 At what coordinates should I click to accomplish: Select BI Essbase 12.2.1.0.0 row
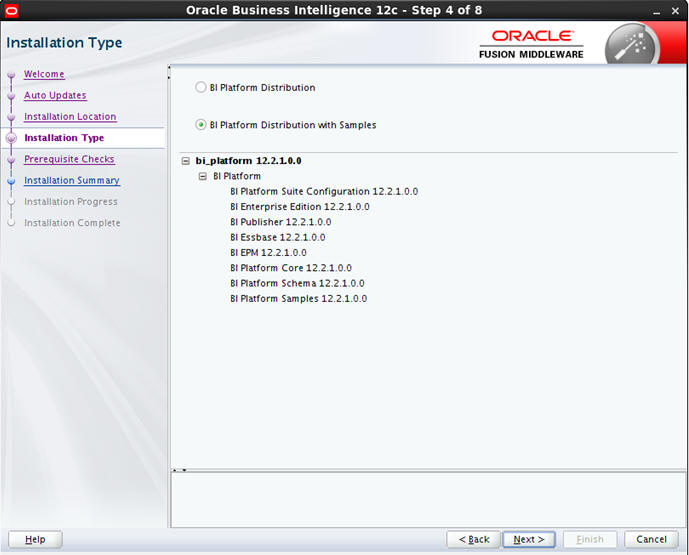click(x=278, y=238)
